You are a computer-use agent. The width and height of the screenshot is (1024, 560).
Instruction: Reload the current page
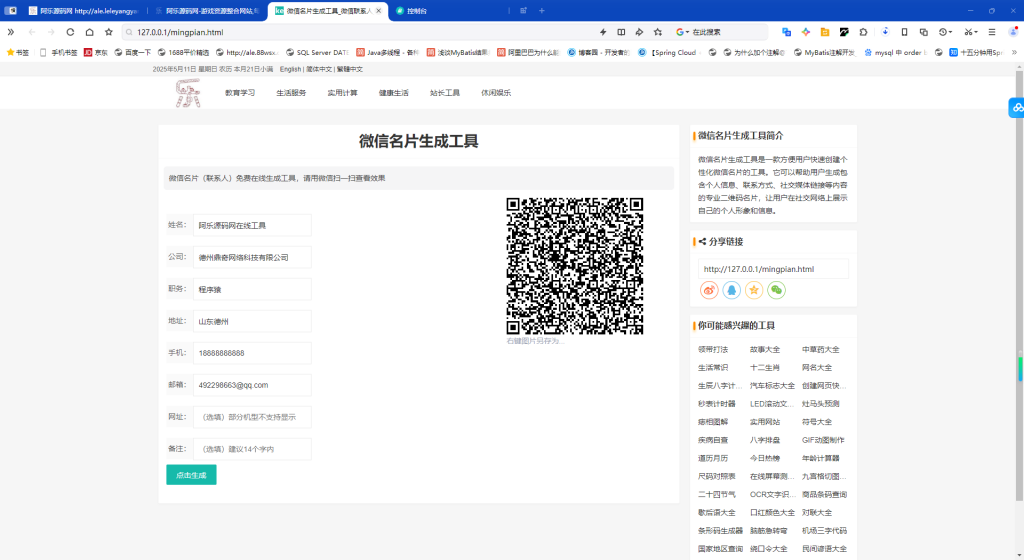click(70, 32)
